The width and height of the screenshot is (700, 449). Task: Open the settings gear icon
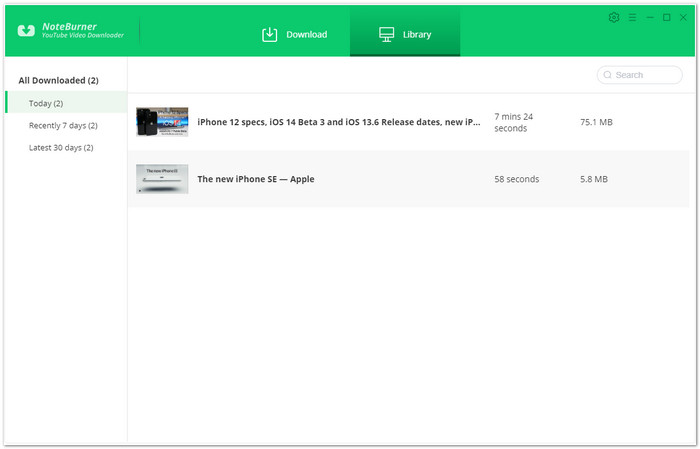614,17
